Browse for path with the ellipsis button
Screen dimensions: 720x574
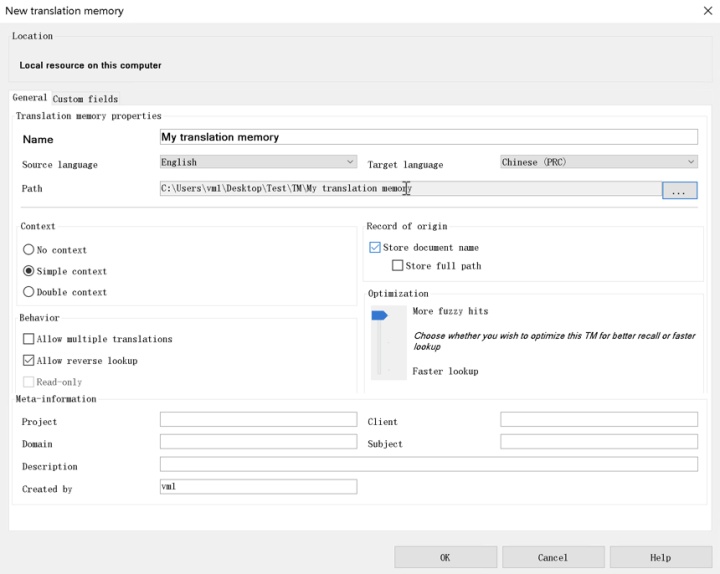pyautogui.click(x=679, y=190)
